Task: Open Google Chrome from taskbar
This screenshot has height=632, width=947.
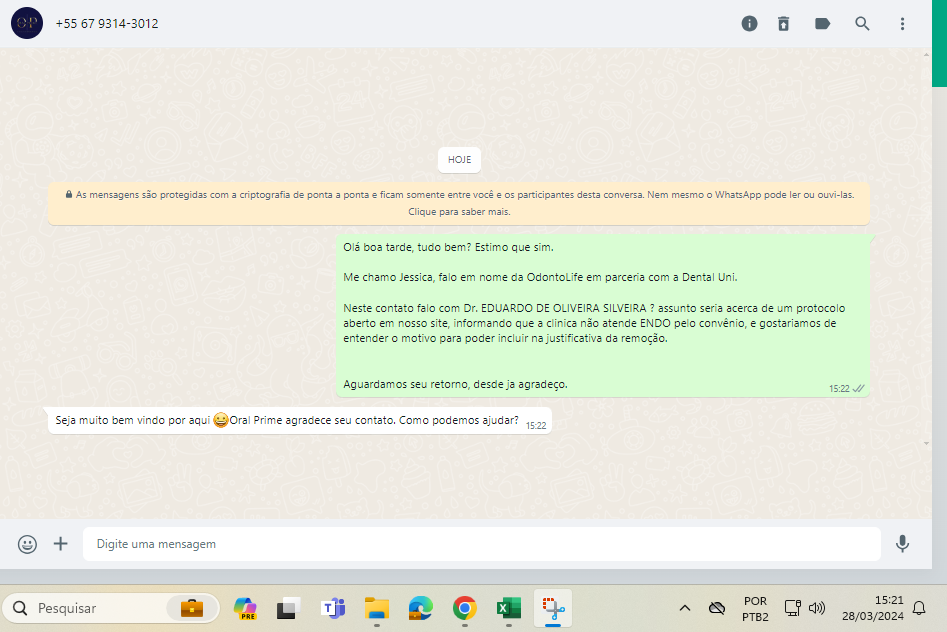Action: [464, 608]
